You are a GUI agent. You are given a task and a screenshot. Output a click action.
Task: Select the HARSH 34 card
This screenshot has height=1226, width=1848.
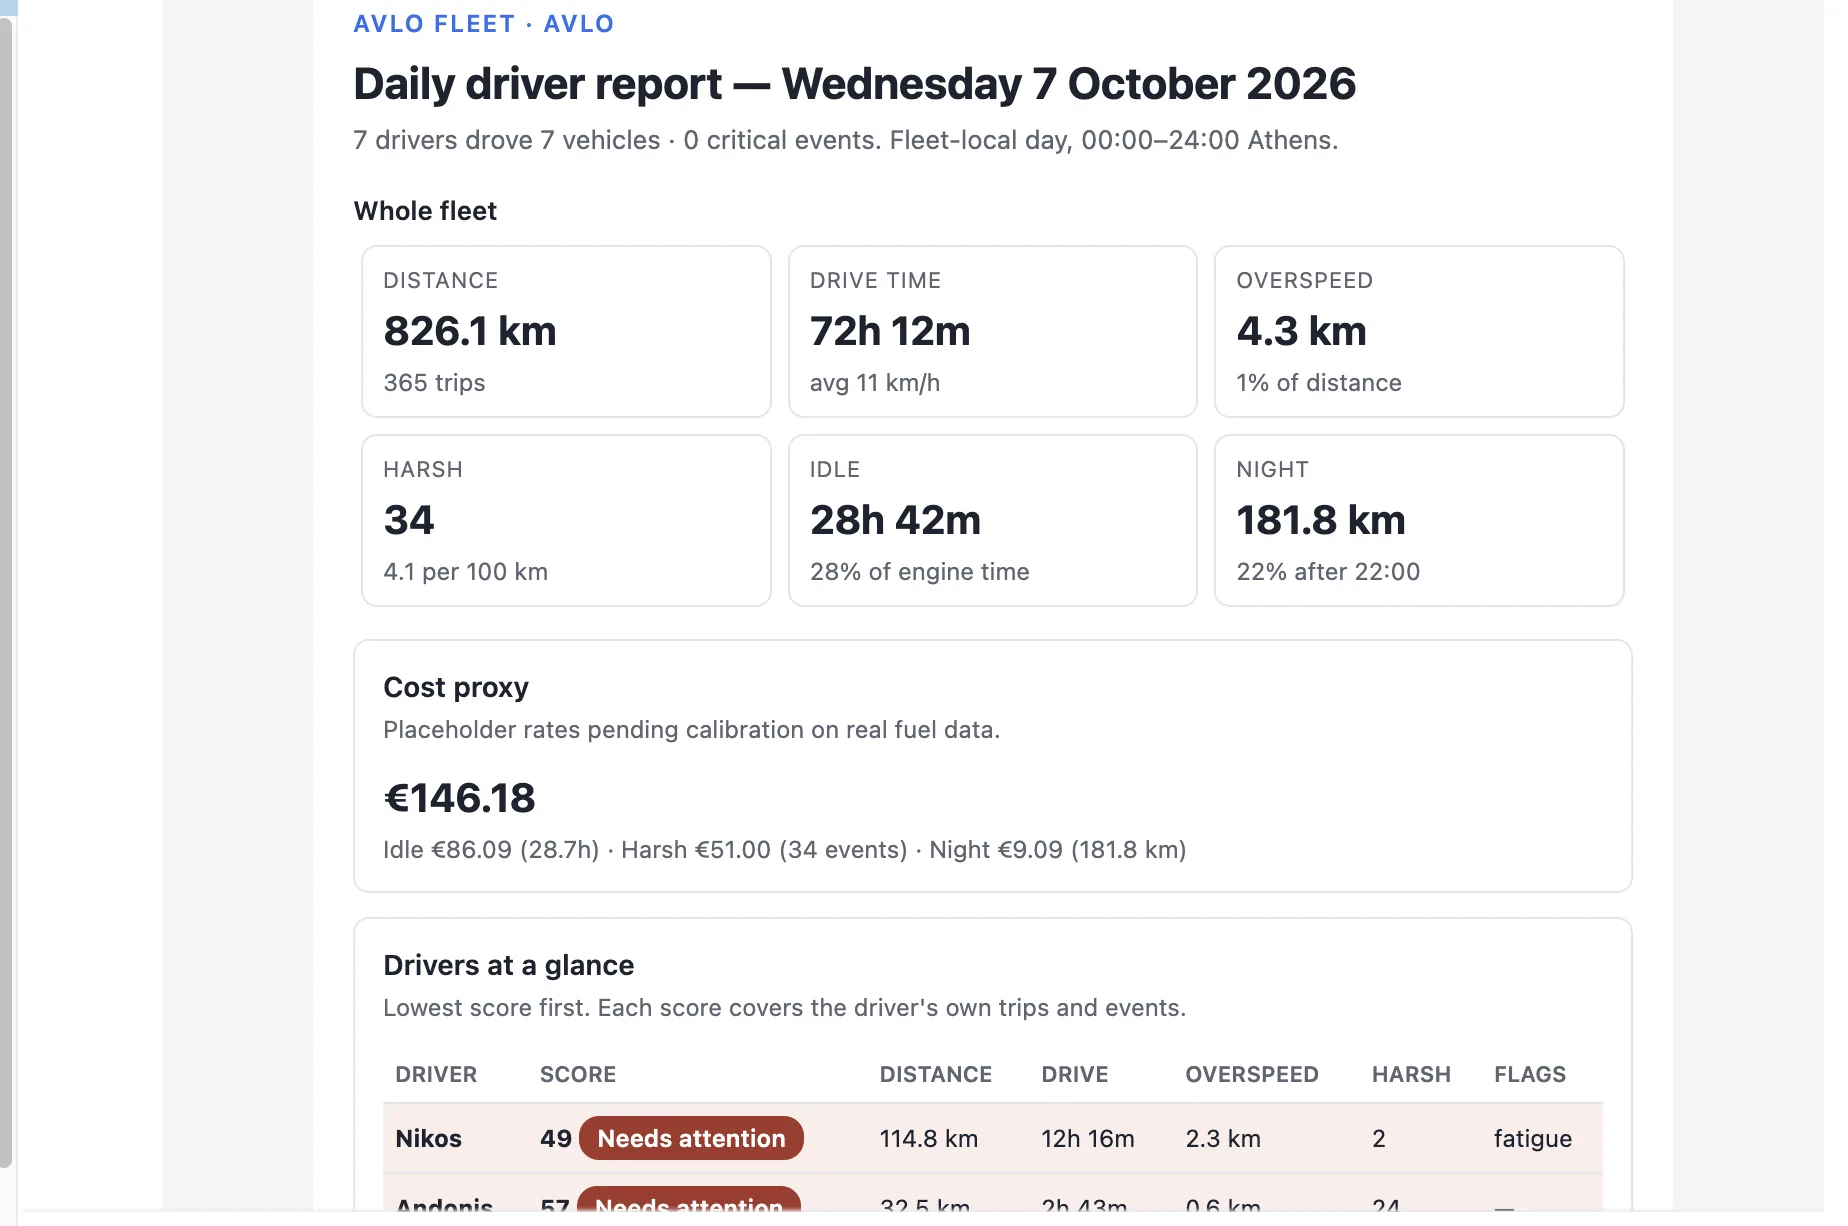point(566,520)
